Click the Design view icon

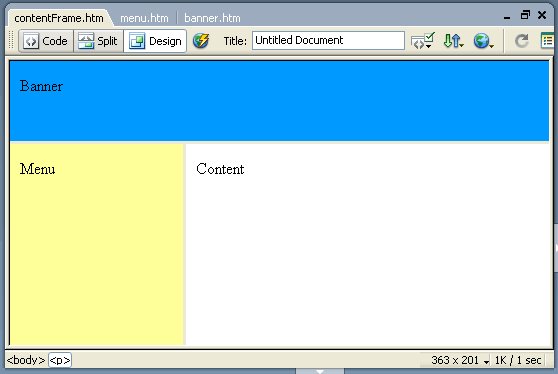point(137,41)
